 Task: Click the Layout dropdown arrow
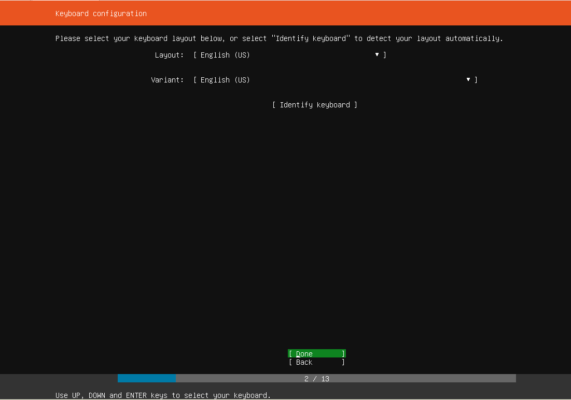[377, 55]
